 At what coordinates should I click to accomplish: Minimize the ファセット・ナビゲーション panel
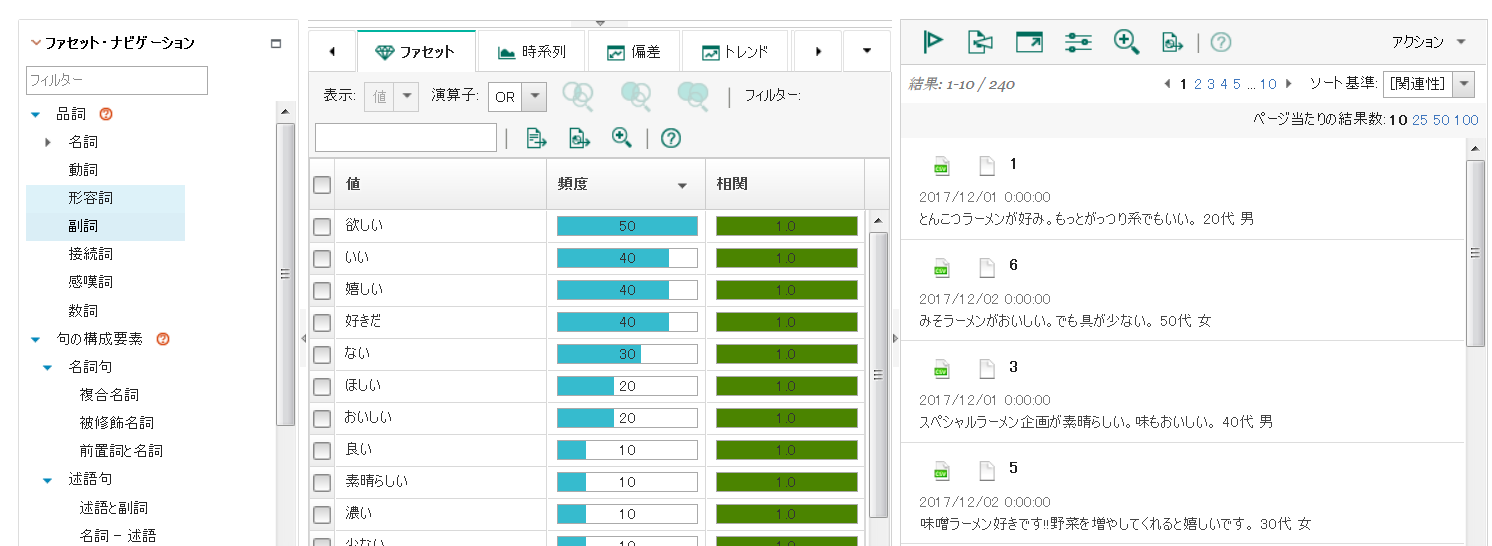[276, 44]
